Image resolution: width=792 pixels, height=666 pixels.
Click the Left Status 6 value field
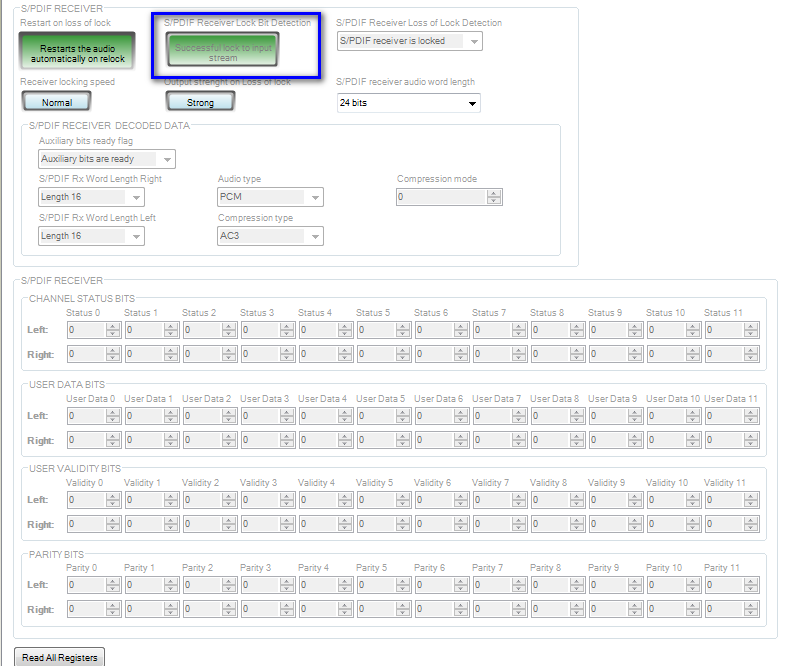point(434,330)
